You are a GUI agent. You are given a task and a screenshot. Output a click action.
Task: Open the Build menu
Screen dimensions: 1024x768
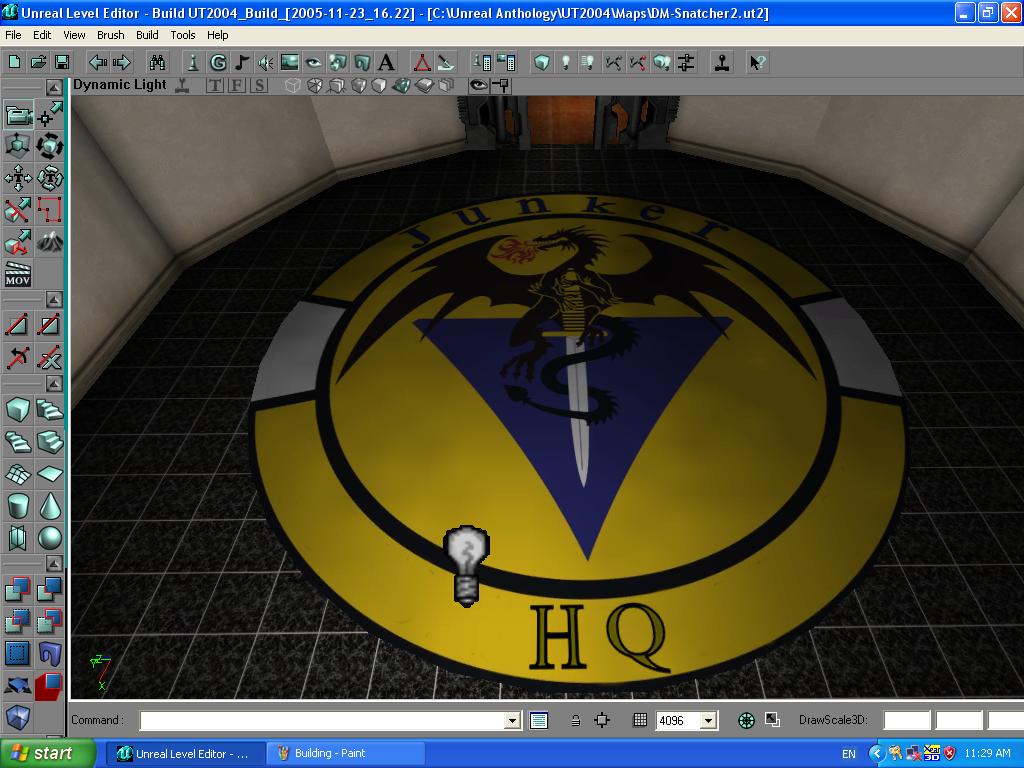point(147,35)
